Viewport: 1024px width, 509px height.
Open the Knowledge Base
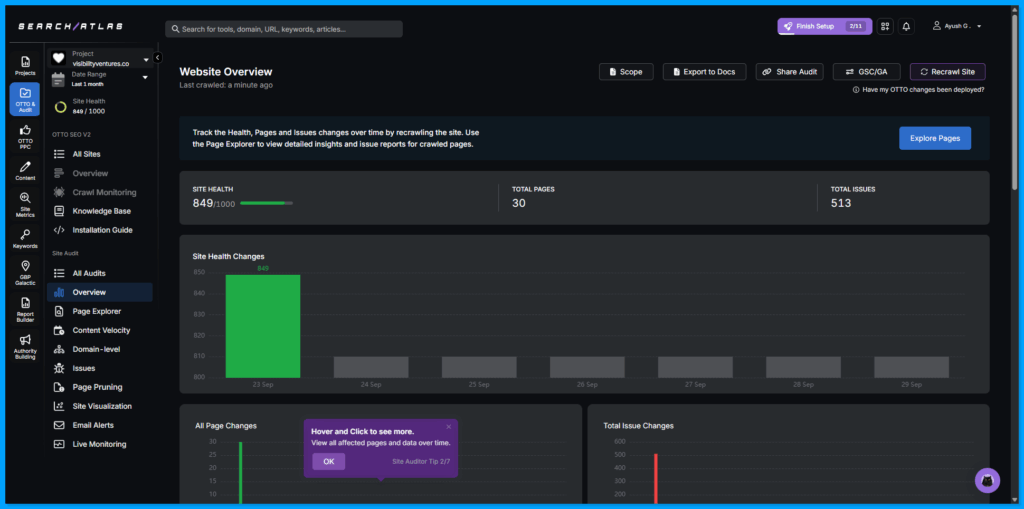click(101, 211)
